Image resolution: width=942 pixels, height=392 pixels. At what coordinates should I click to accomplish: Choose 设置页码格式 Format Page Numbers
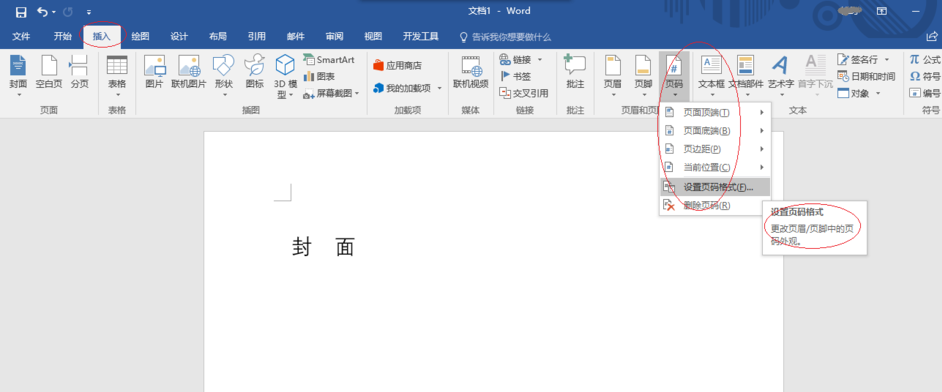714,187
